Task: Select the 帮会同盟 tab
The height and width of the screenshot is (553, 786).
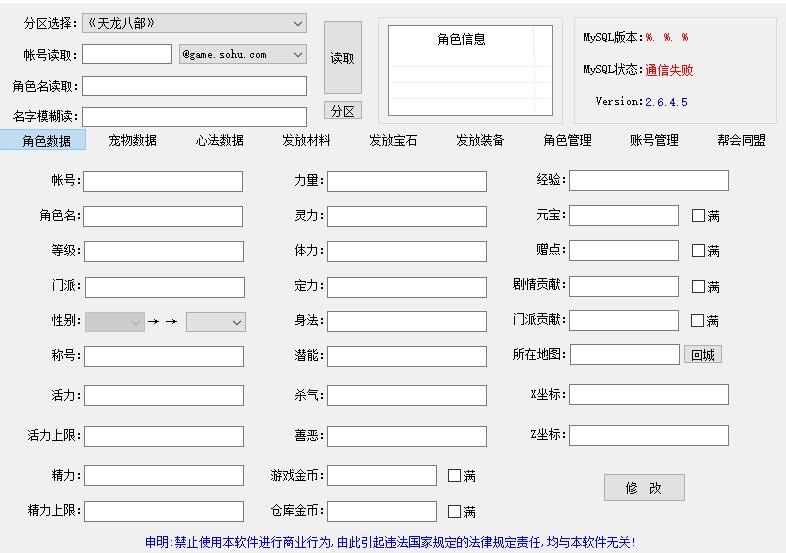Action: click(741, 140)
